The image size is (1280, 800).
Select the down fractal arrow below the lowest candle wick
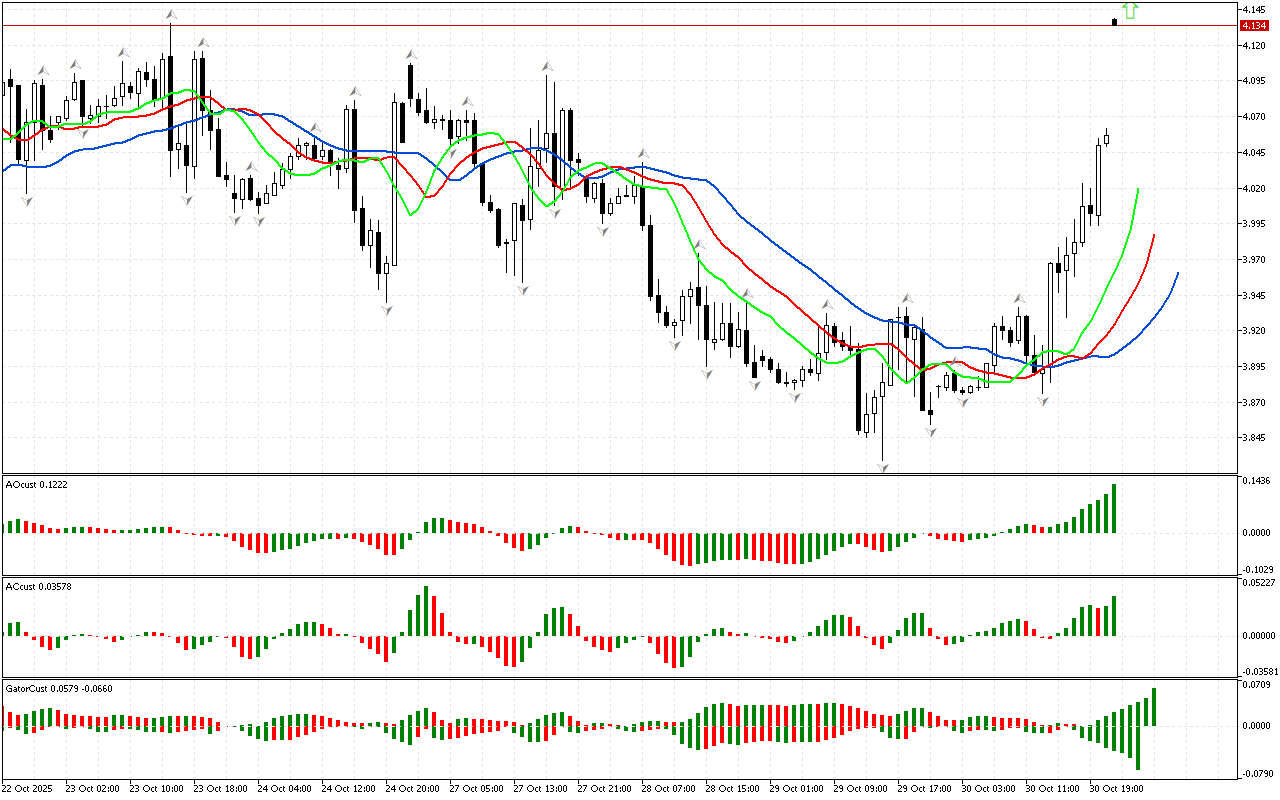(883, 467)
